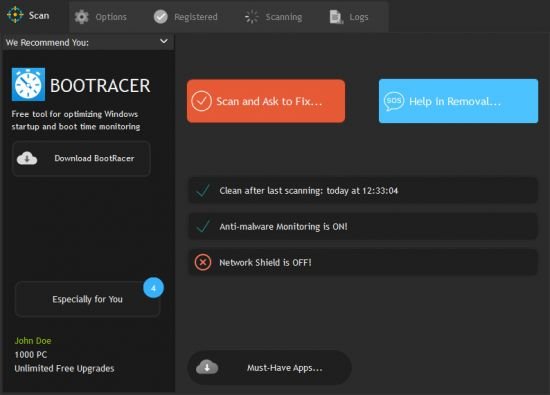Click the red X beside Network Shield
The height and width of the screenshot is (395, 550).
tap(203, 262)
